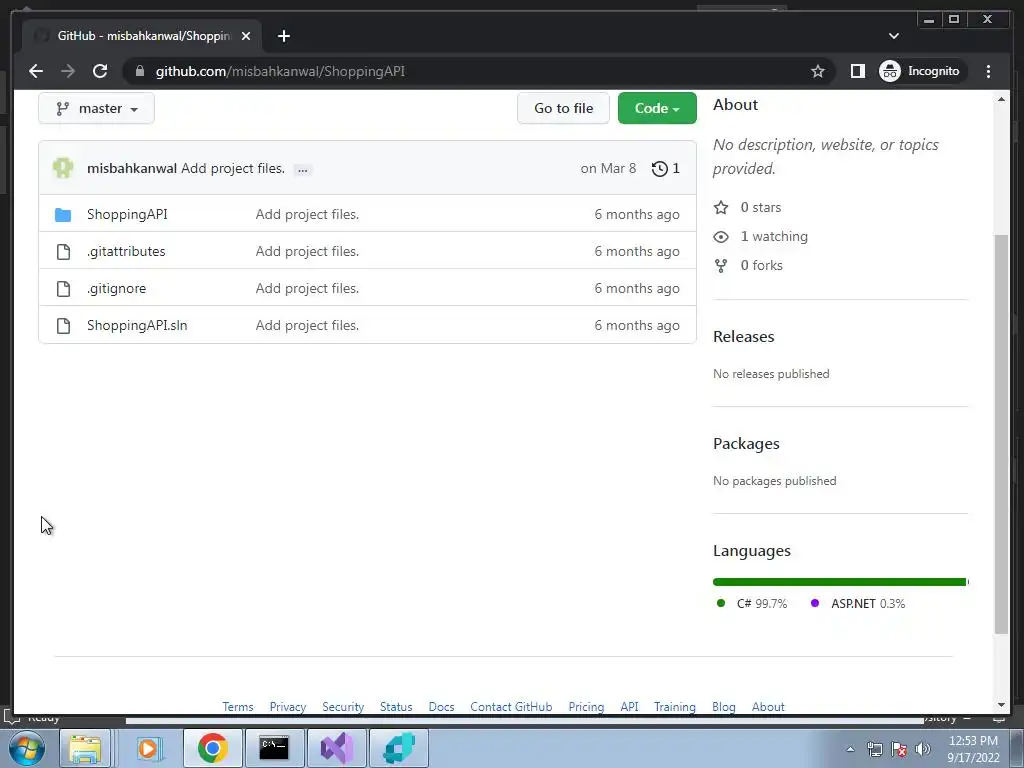Open the browser side panel icon
This screenshot has width=1024, height=768.
[x=857, y=71]
